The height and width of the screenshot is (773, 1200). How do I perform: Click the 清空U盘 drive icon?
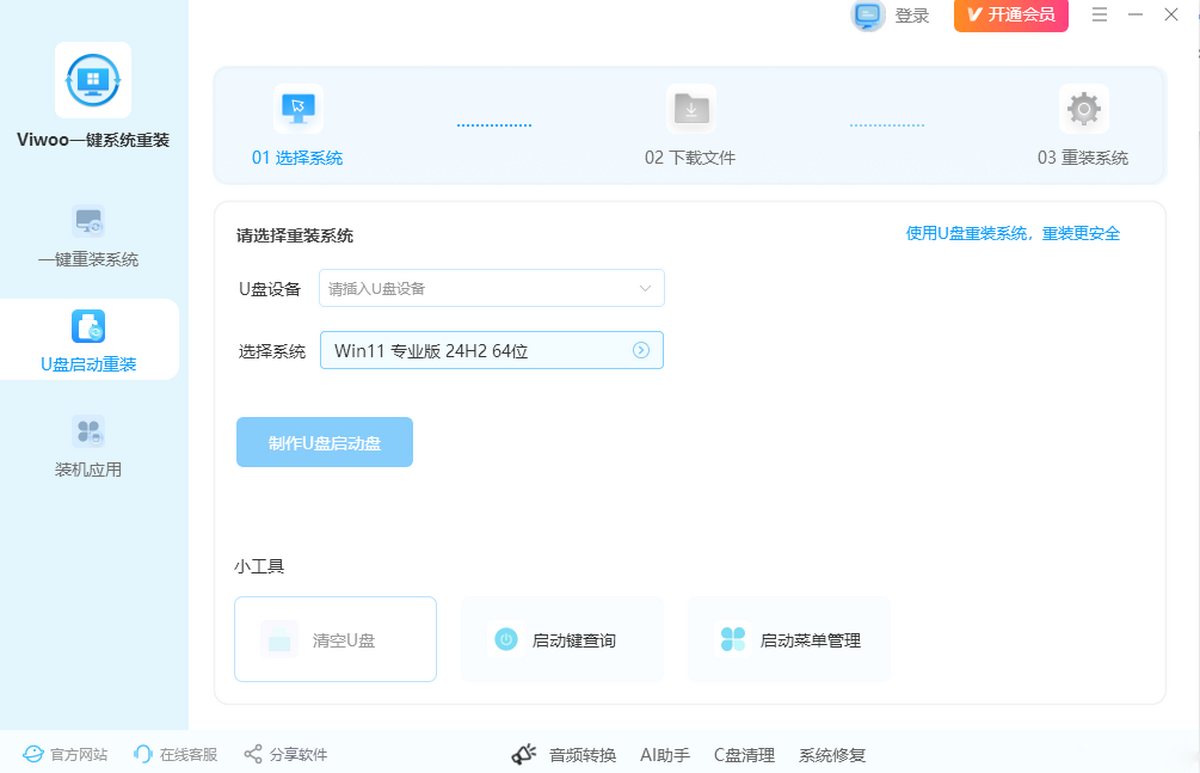(280, 640)
